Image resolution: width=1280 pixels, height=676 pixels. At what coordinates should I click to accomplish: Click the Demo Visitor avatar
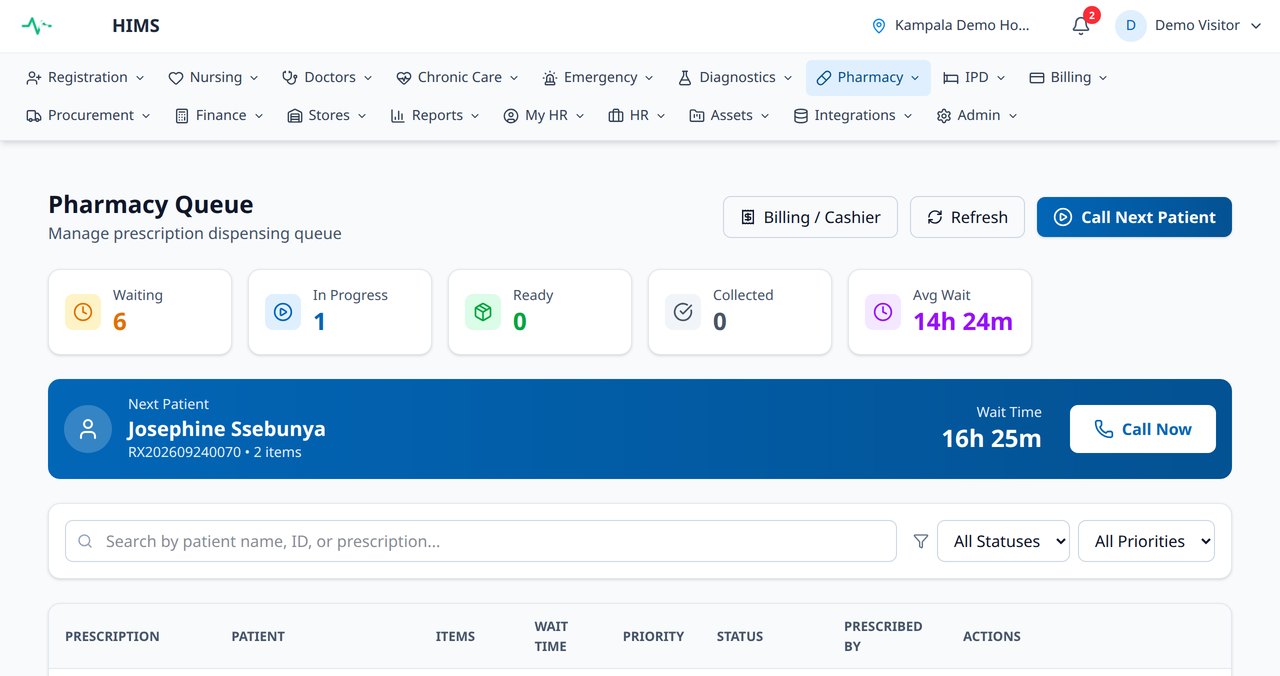tap(1131, 26)
